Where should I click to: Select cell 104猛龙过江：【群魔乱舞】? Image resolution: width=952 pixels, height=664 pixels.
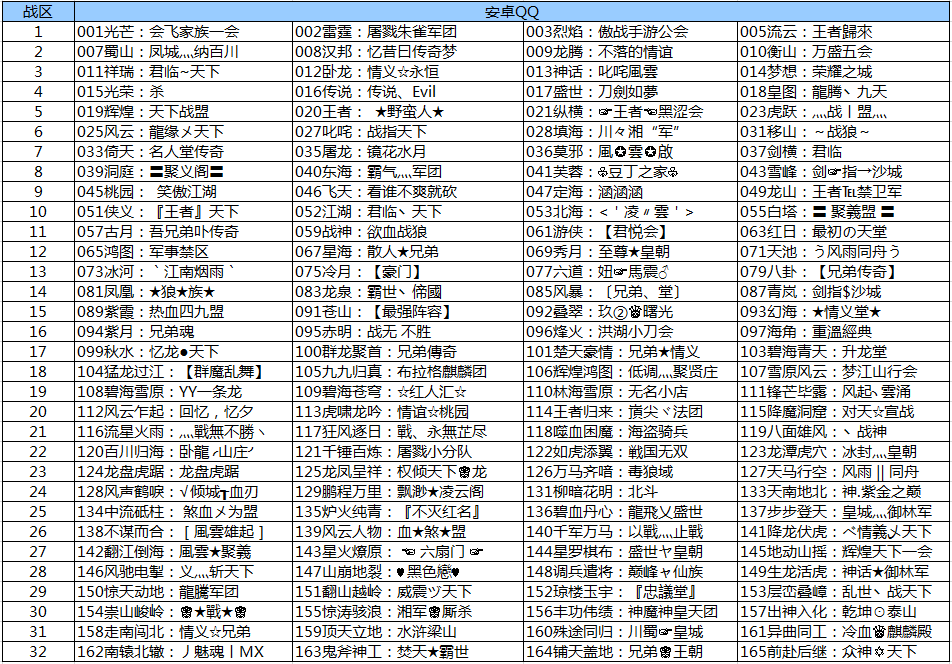[x=183, y=372]
